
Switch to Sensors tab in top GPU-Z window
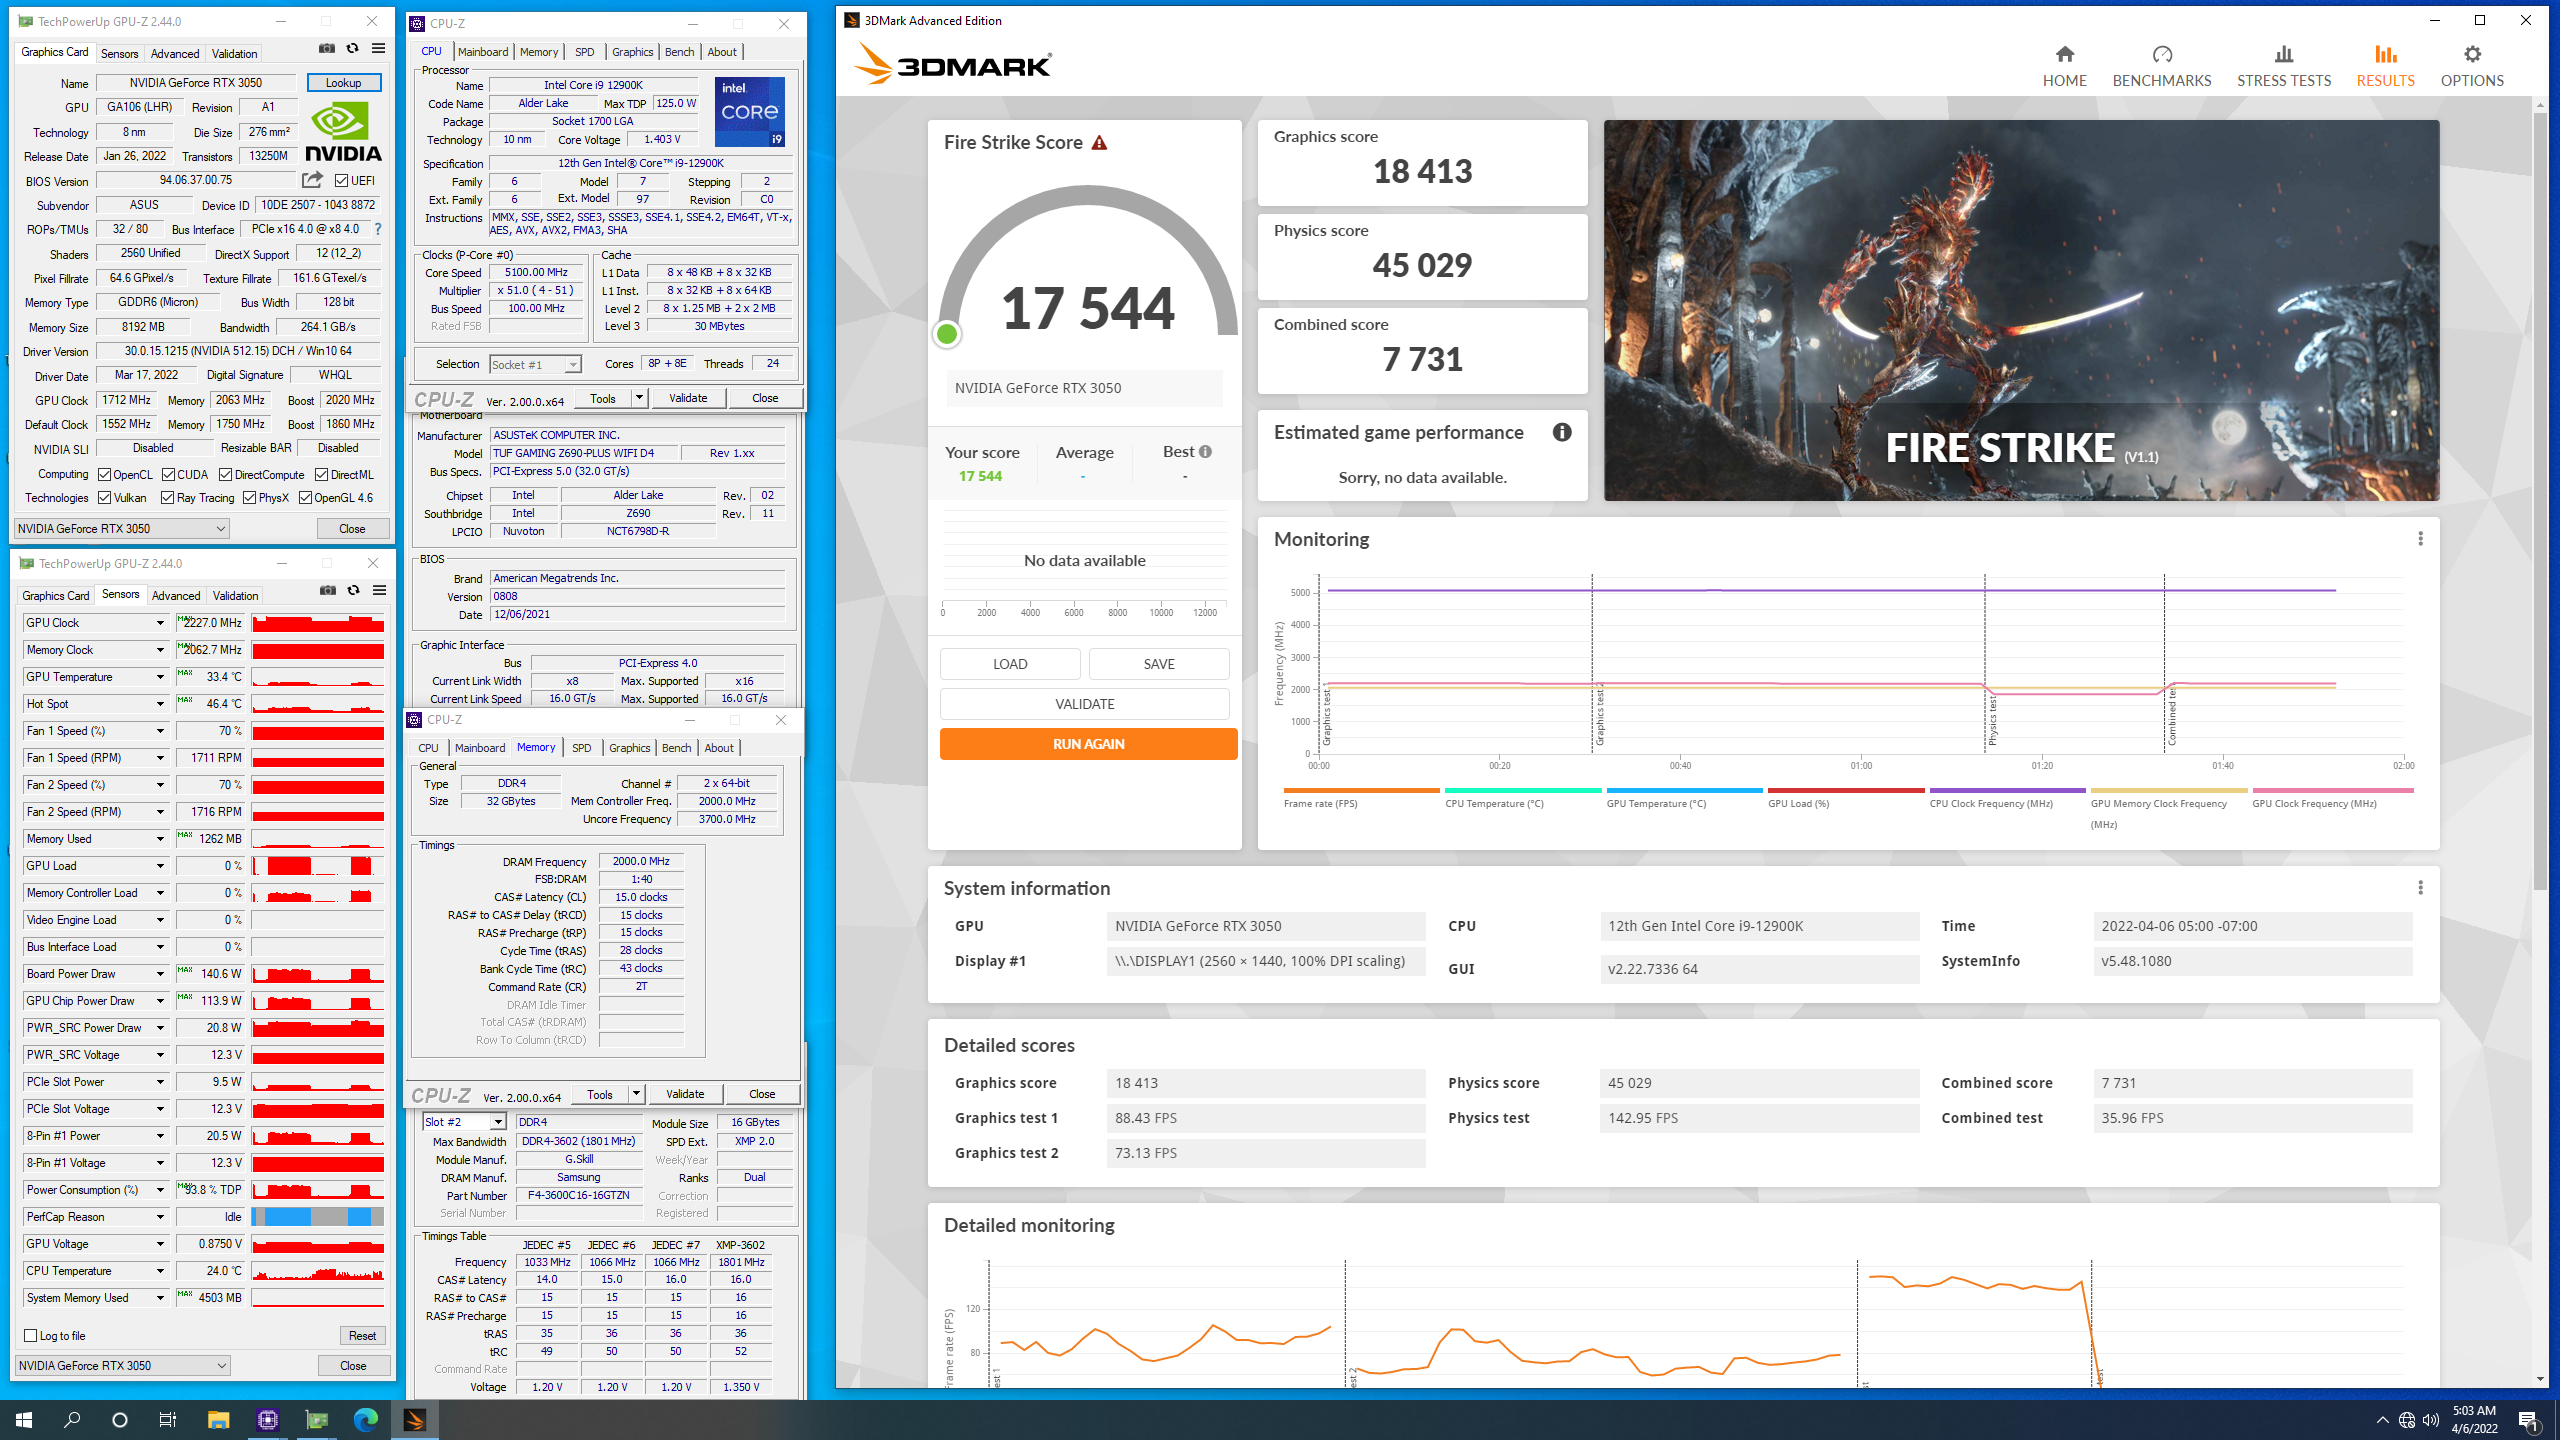point(119,53)
